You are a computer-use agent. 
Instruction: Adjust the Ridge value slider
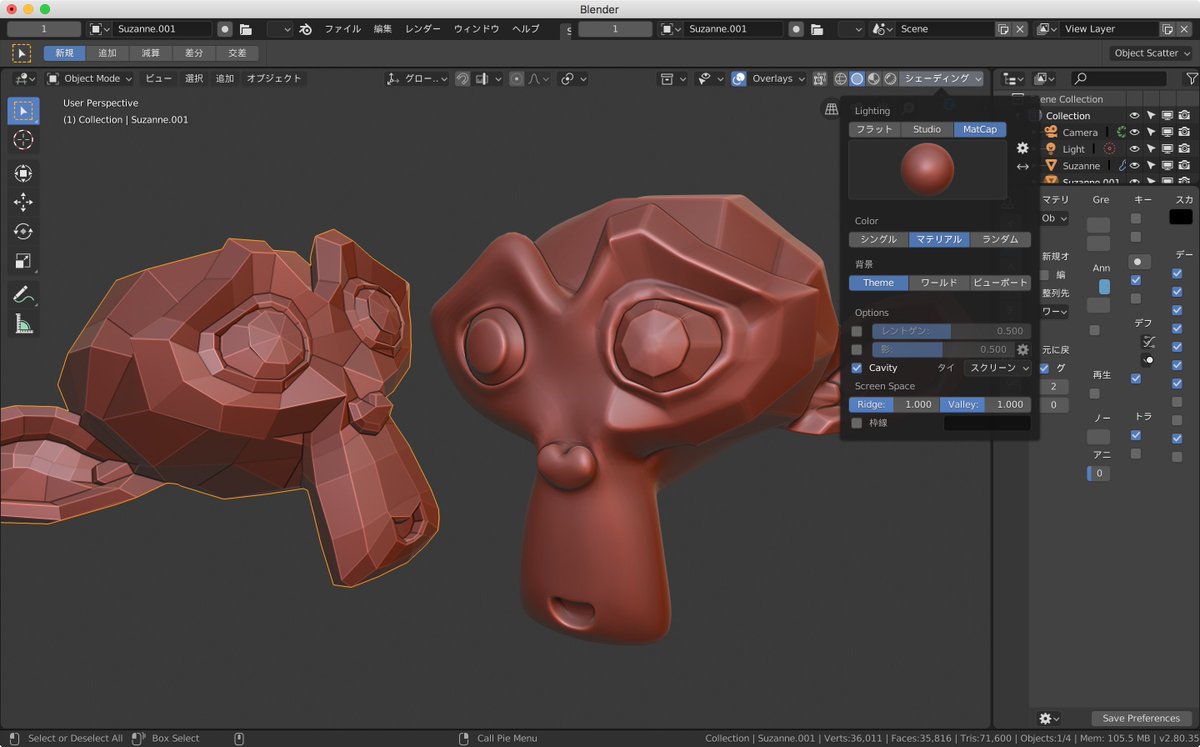(894, 405)
